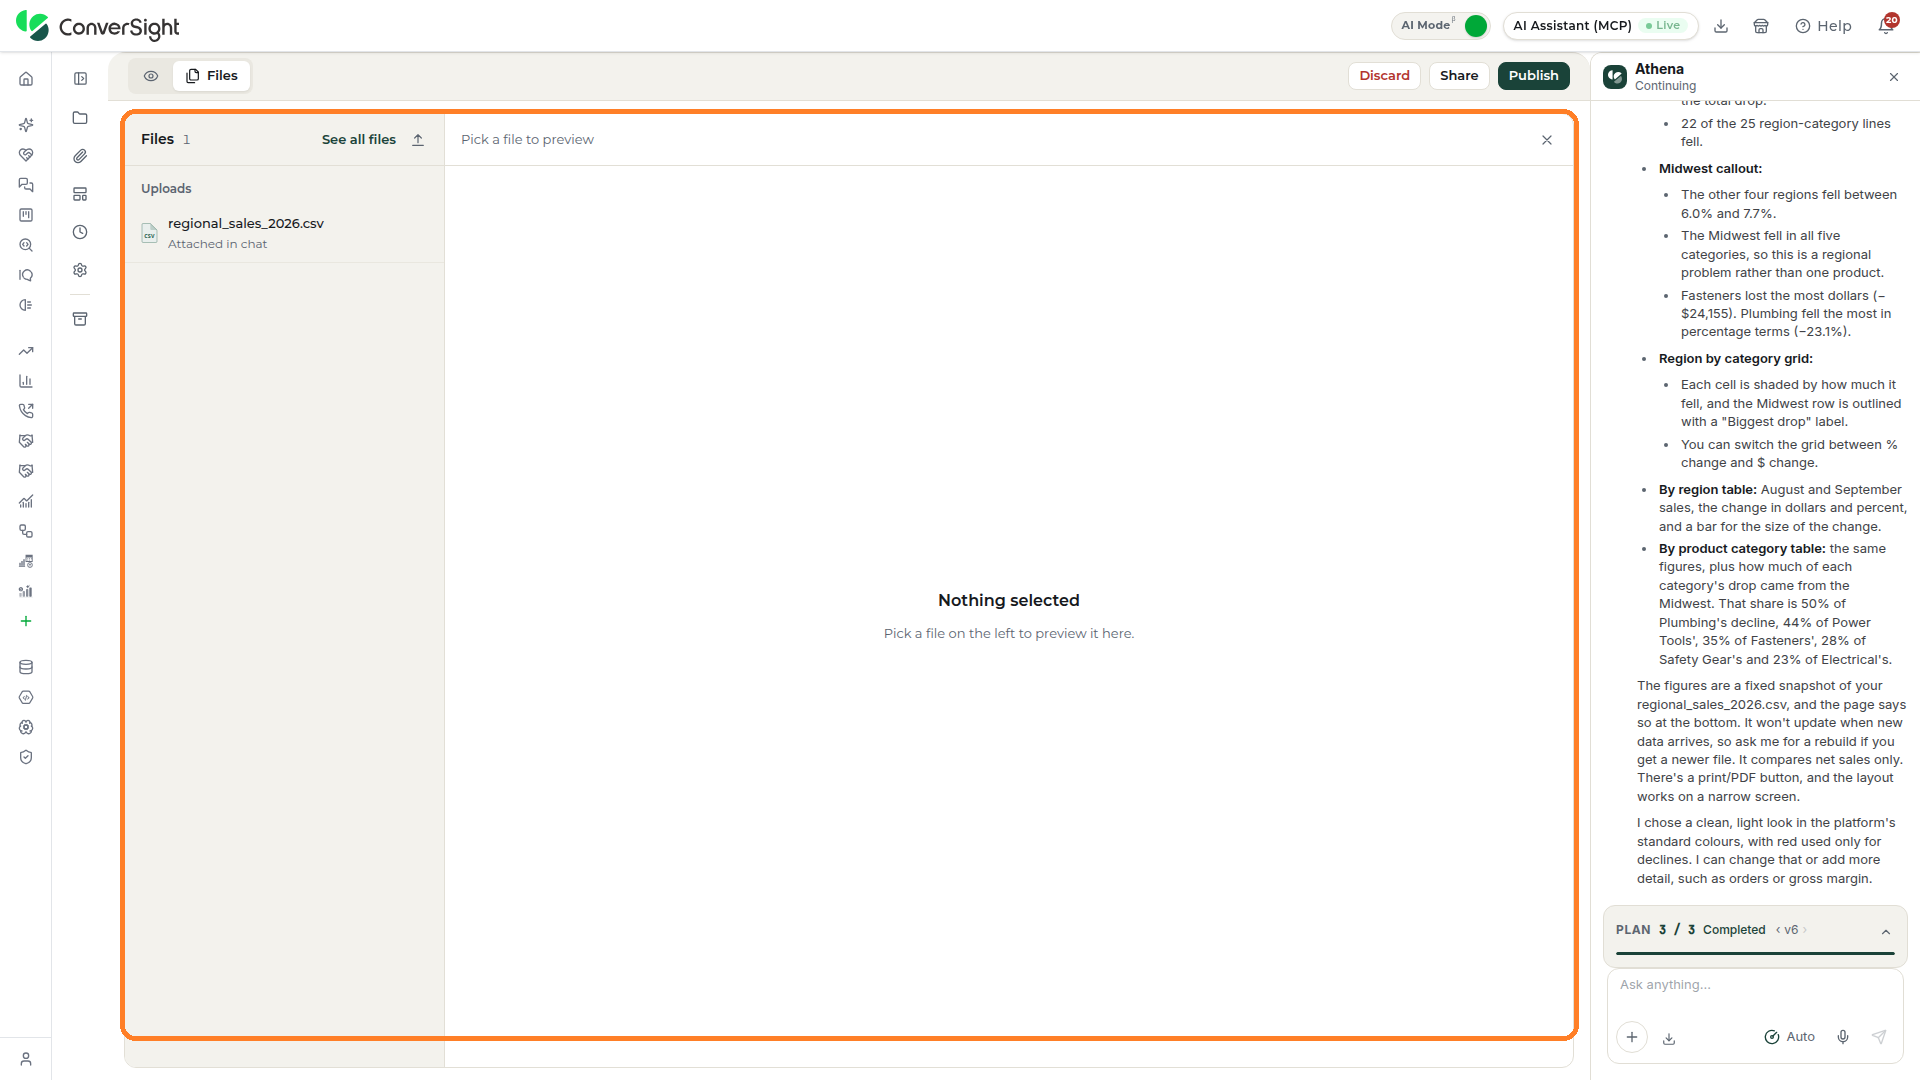Click the 'Nothing selected' heading

pos(1008,600)
